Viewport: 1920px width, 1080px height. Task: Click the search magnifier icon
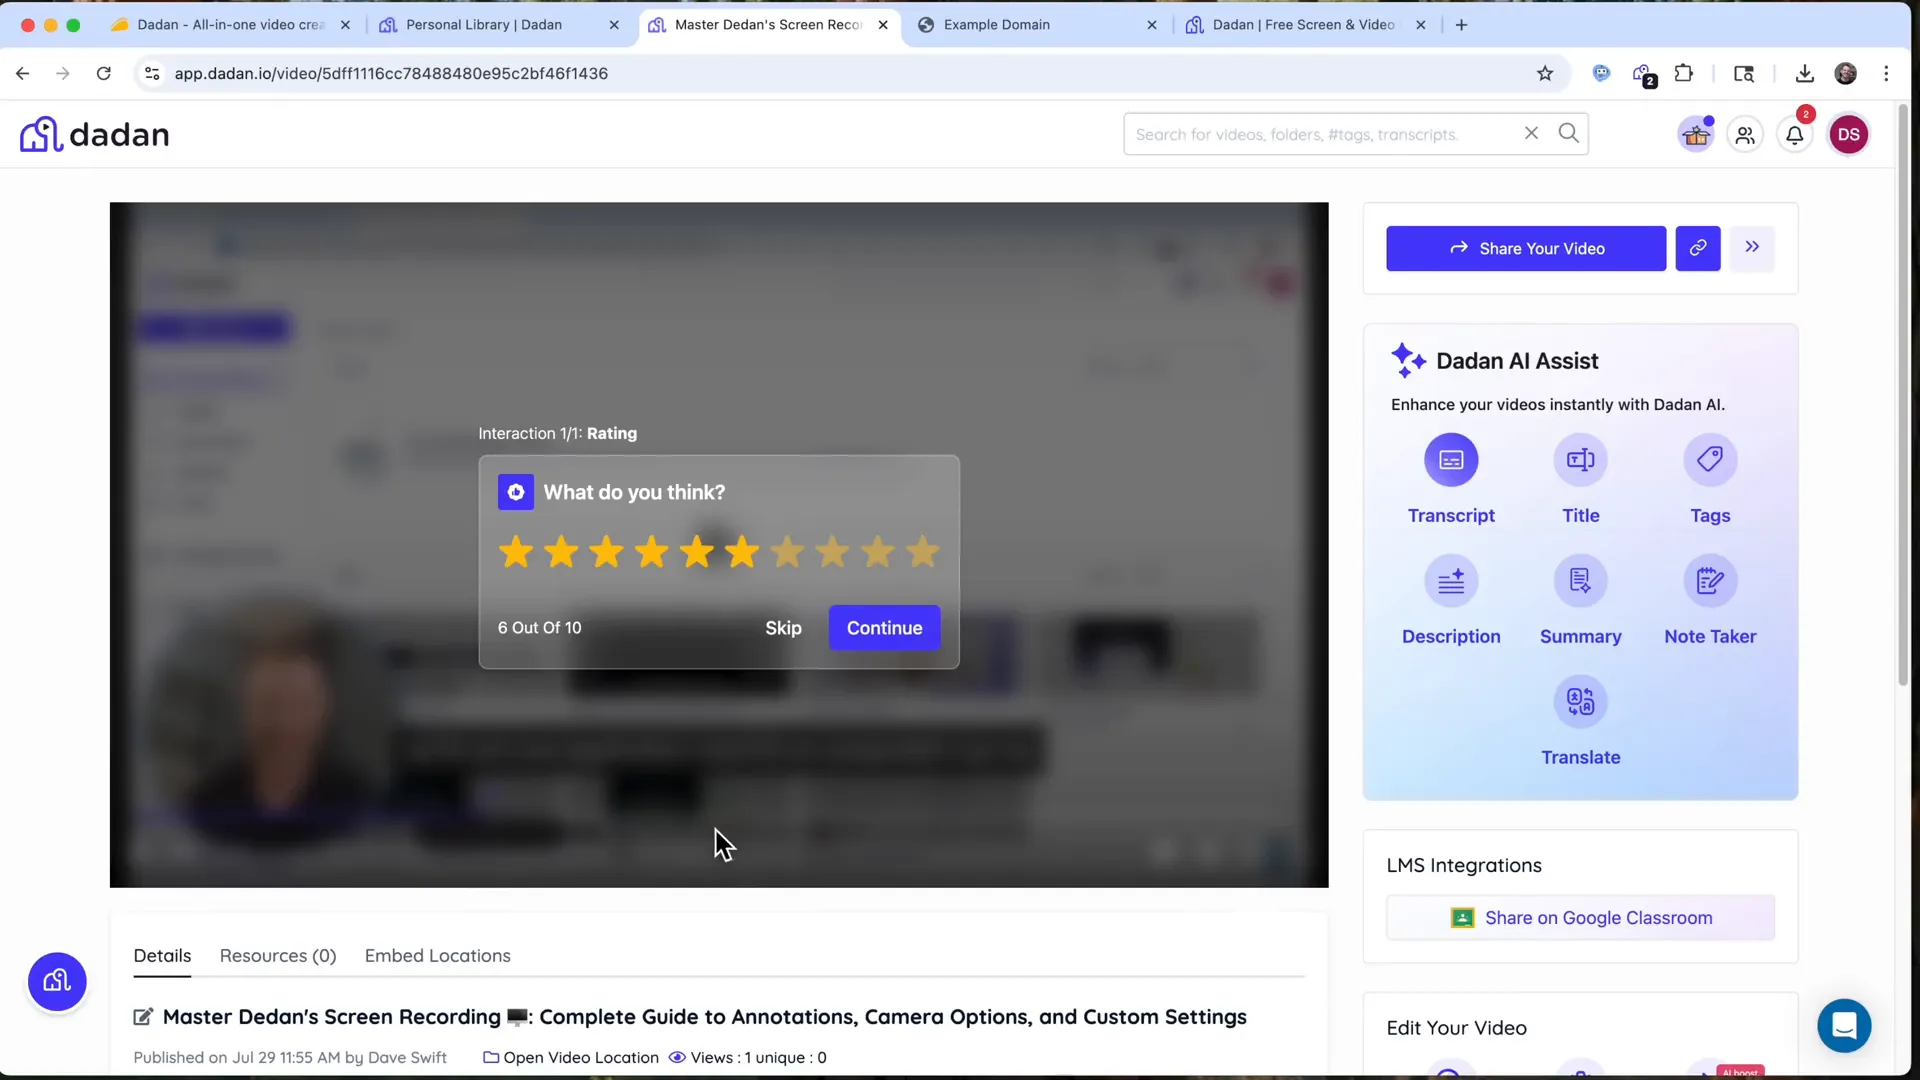pos(1569,133)
